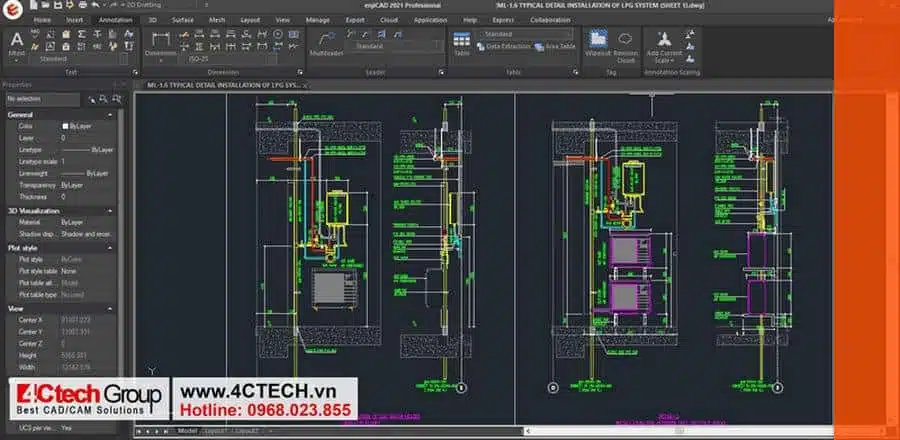Click the Plot style table None value

(68, 271)
